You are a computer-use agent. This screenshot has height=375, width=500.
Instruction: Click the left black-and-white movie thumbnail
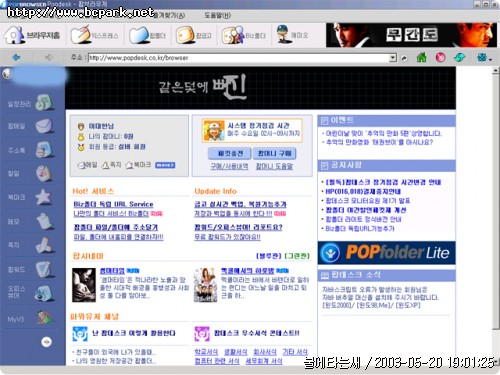(x=84, y=285)
